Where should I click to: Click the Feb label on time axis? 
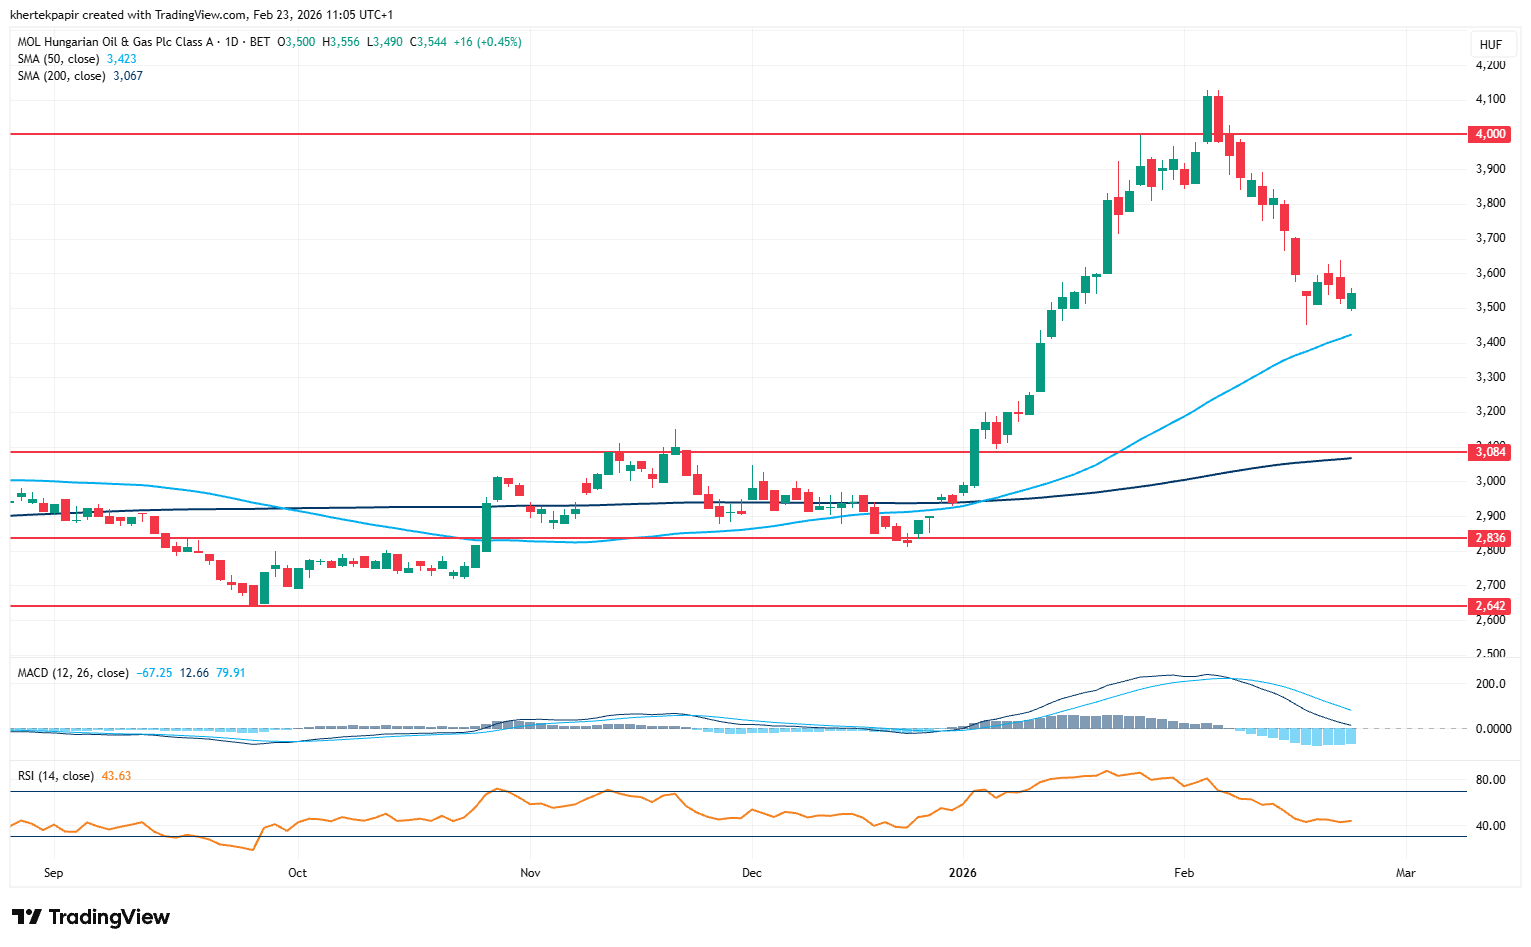coord(1184,873)
